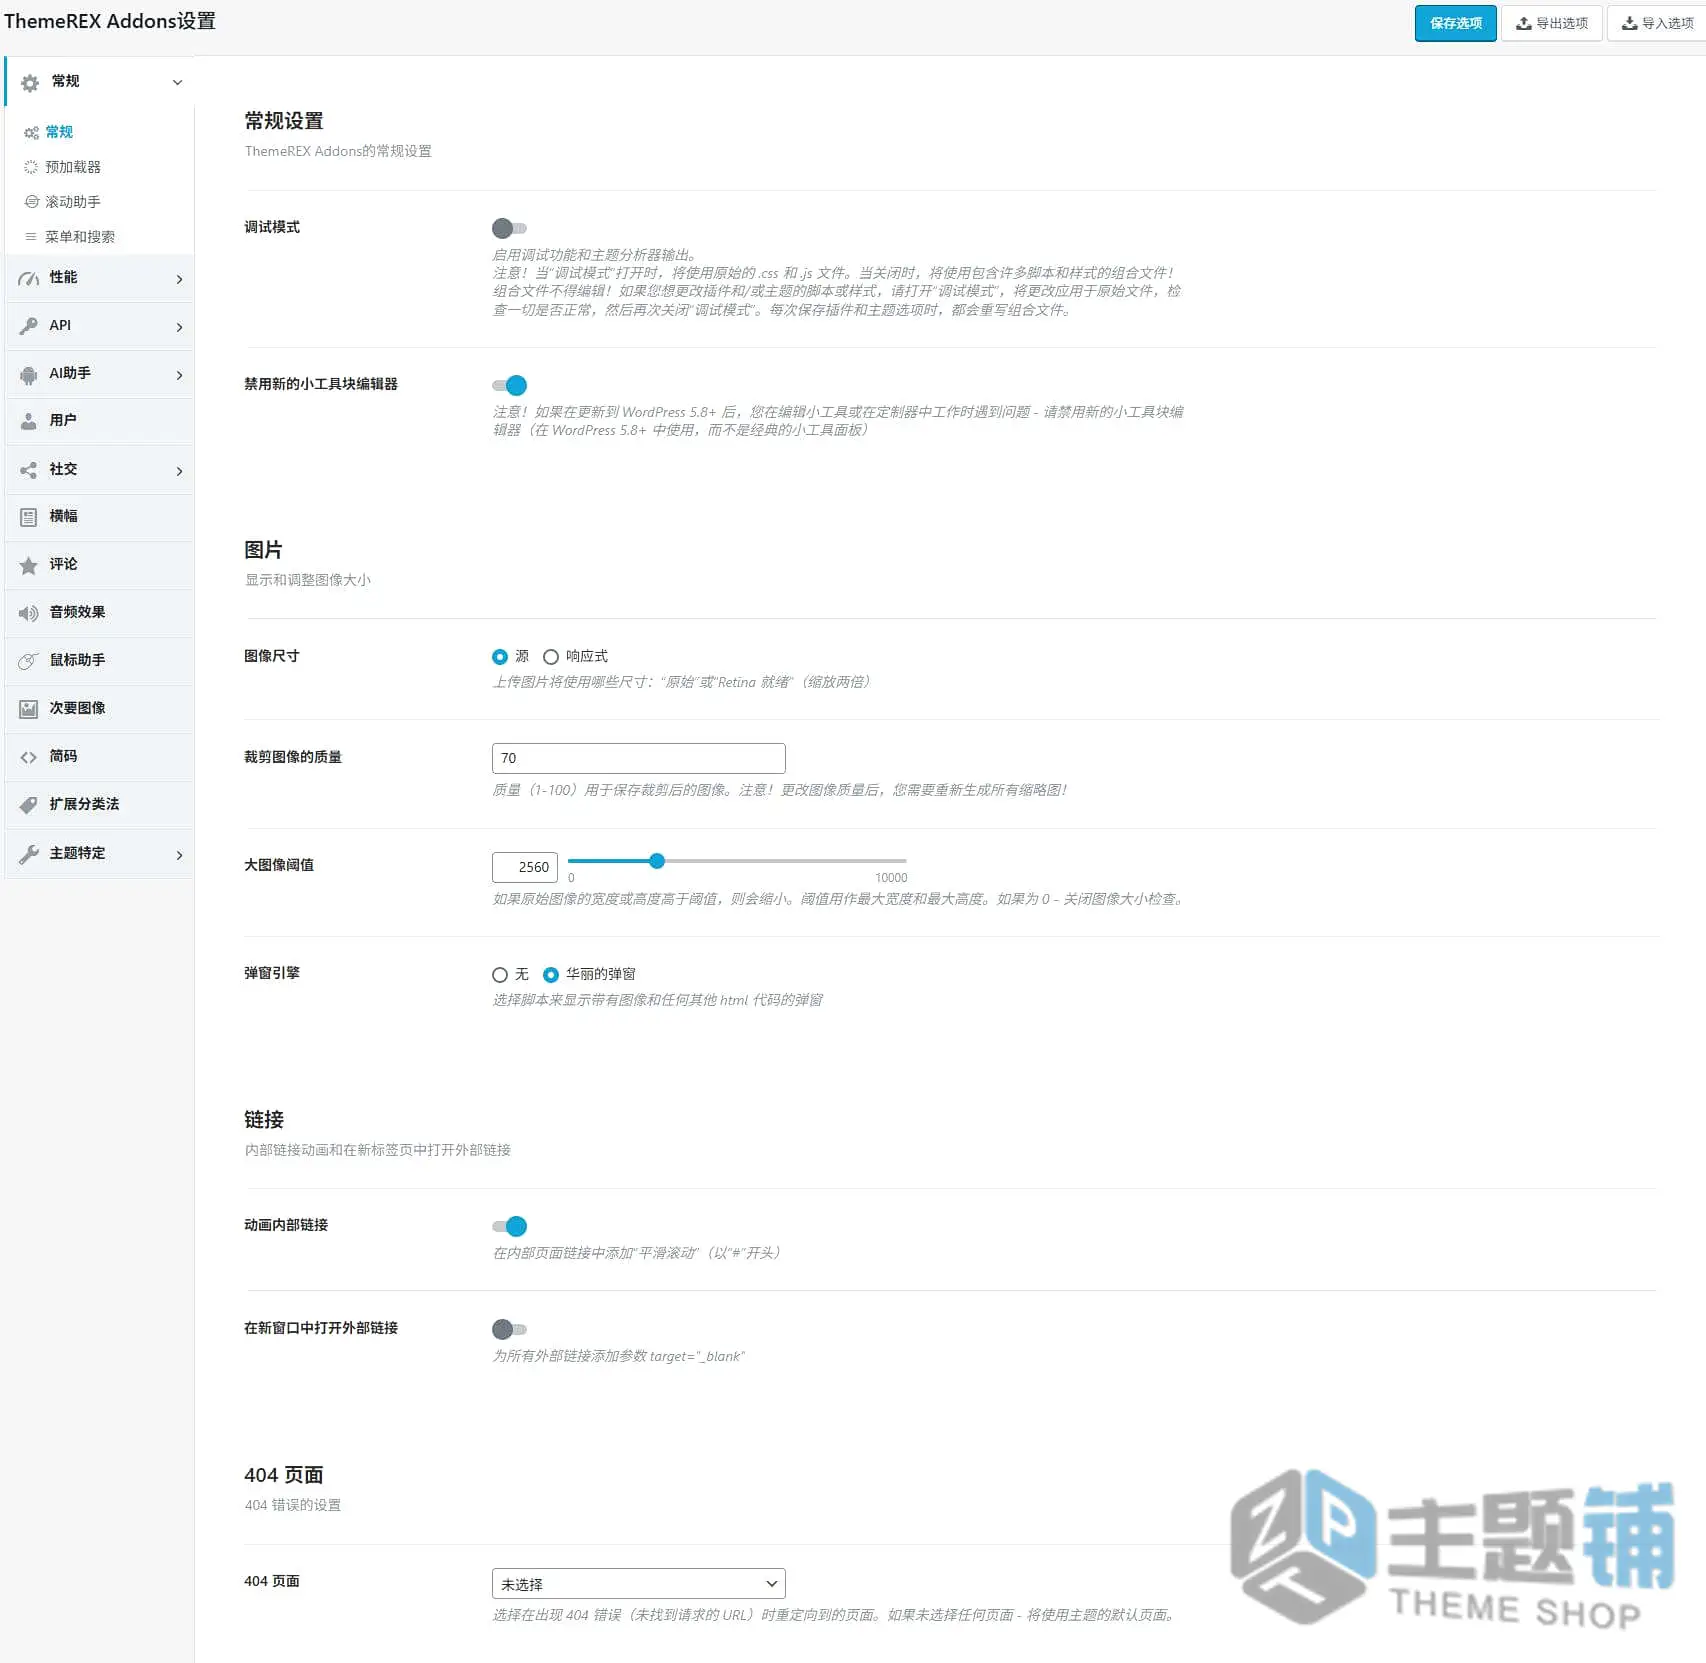The image size is (1706, 1663).
Task: Go to the 鼠标助手 settings tab
Action: point(99,661)
